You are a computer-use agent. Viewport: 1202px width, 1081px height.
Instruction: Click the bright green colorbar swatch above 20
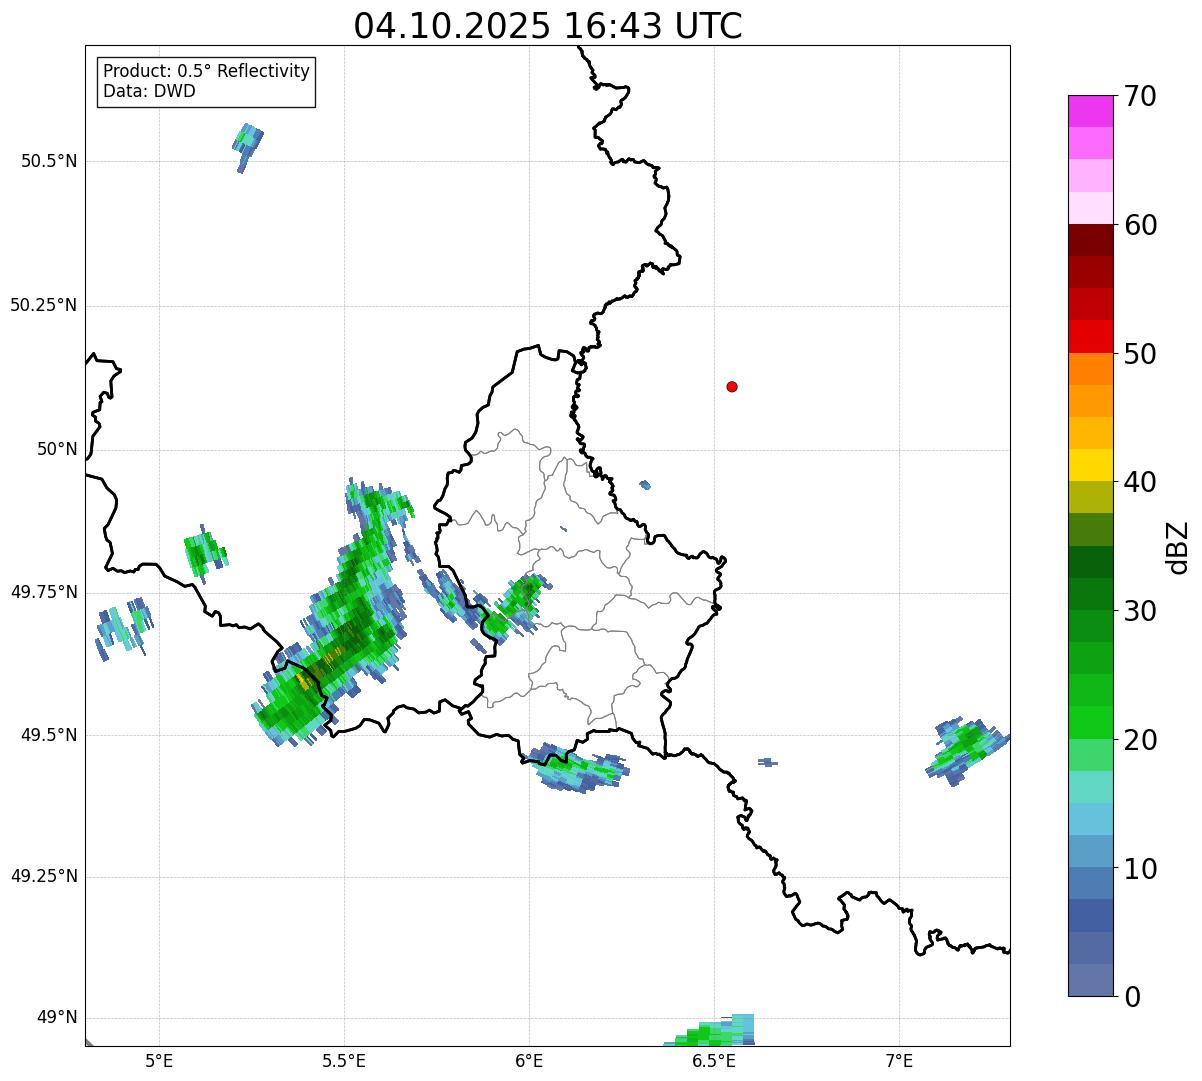click(1090, 723)
